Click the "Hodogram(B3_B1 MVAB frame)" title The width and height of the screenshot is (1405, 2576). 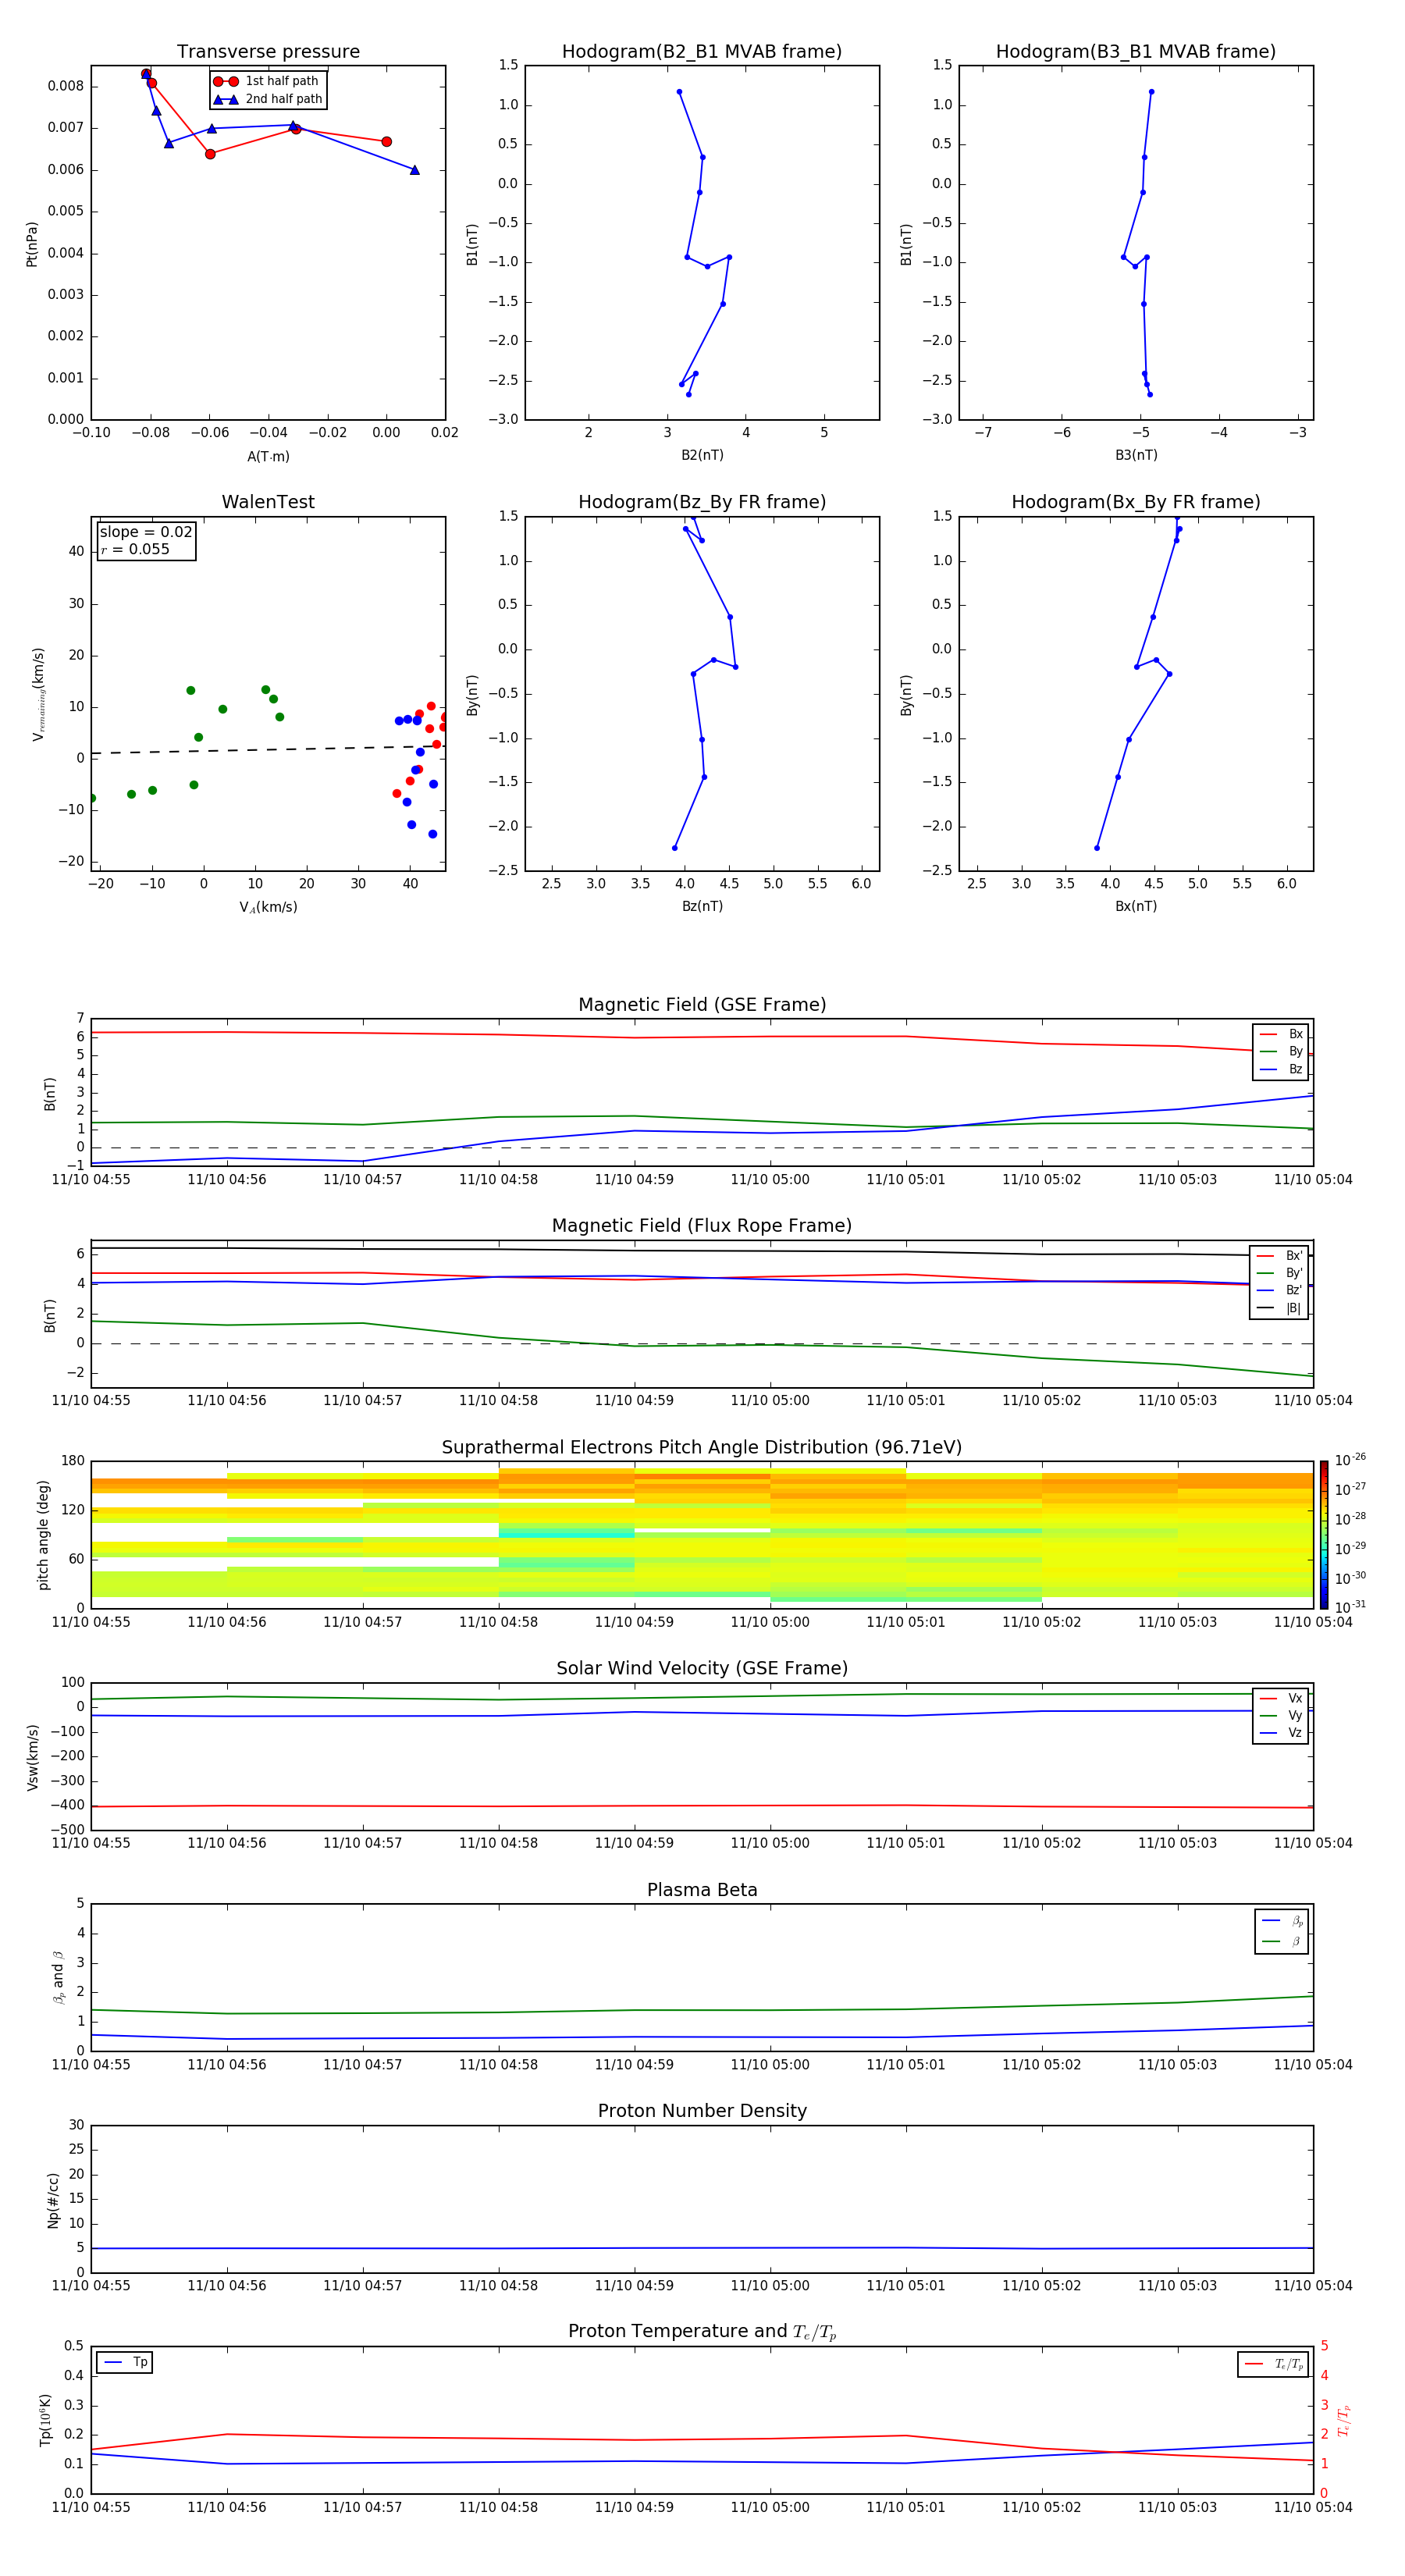pos(1136,52)
